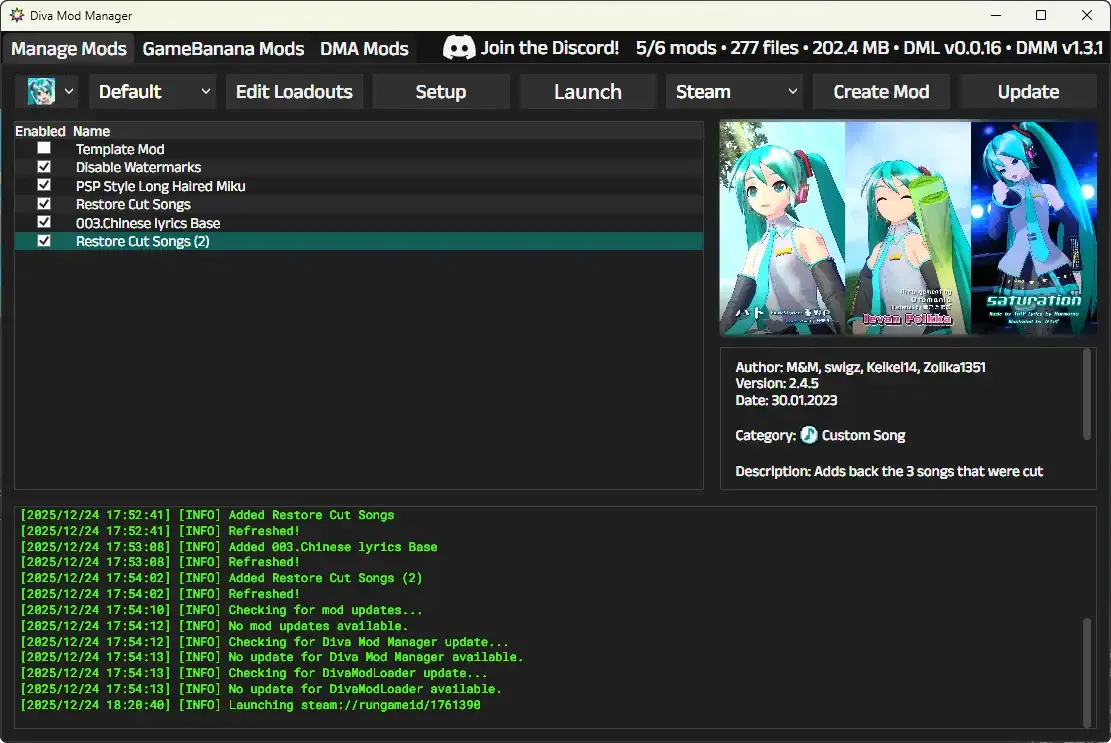Viewport: 1111px width, 743px height.
Task: Click the Diva Mod Manager title bar icon
Action: coord(16,15)
